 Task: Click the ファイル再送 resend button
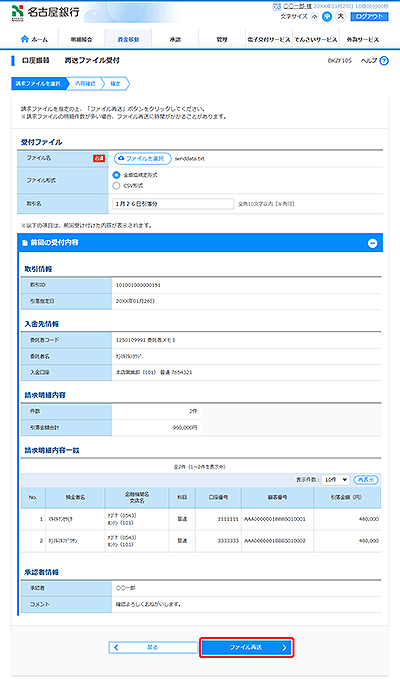(x=246, y=647)
